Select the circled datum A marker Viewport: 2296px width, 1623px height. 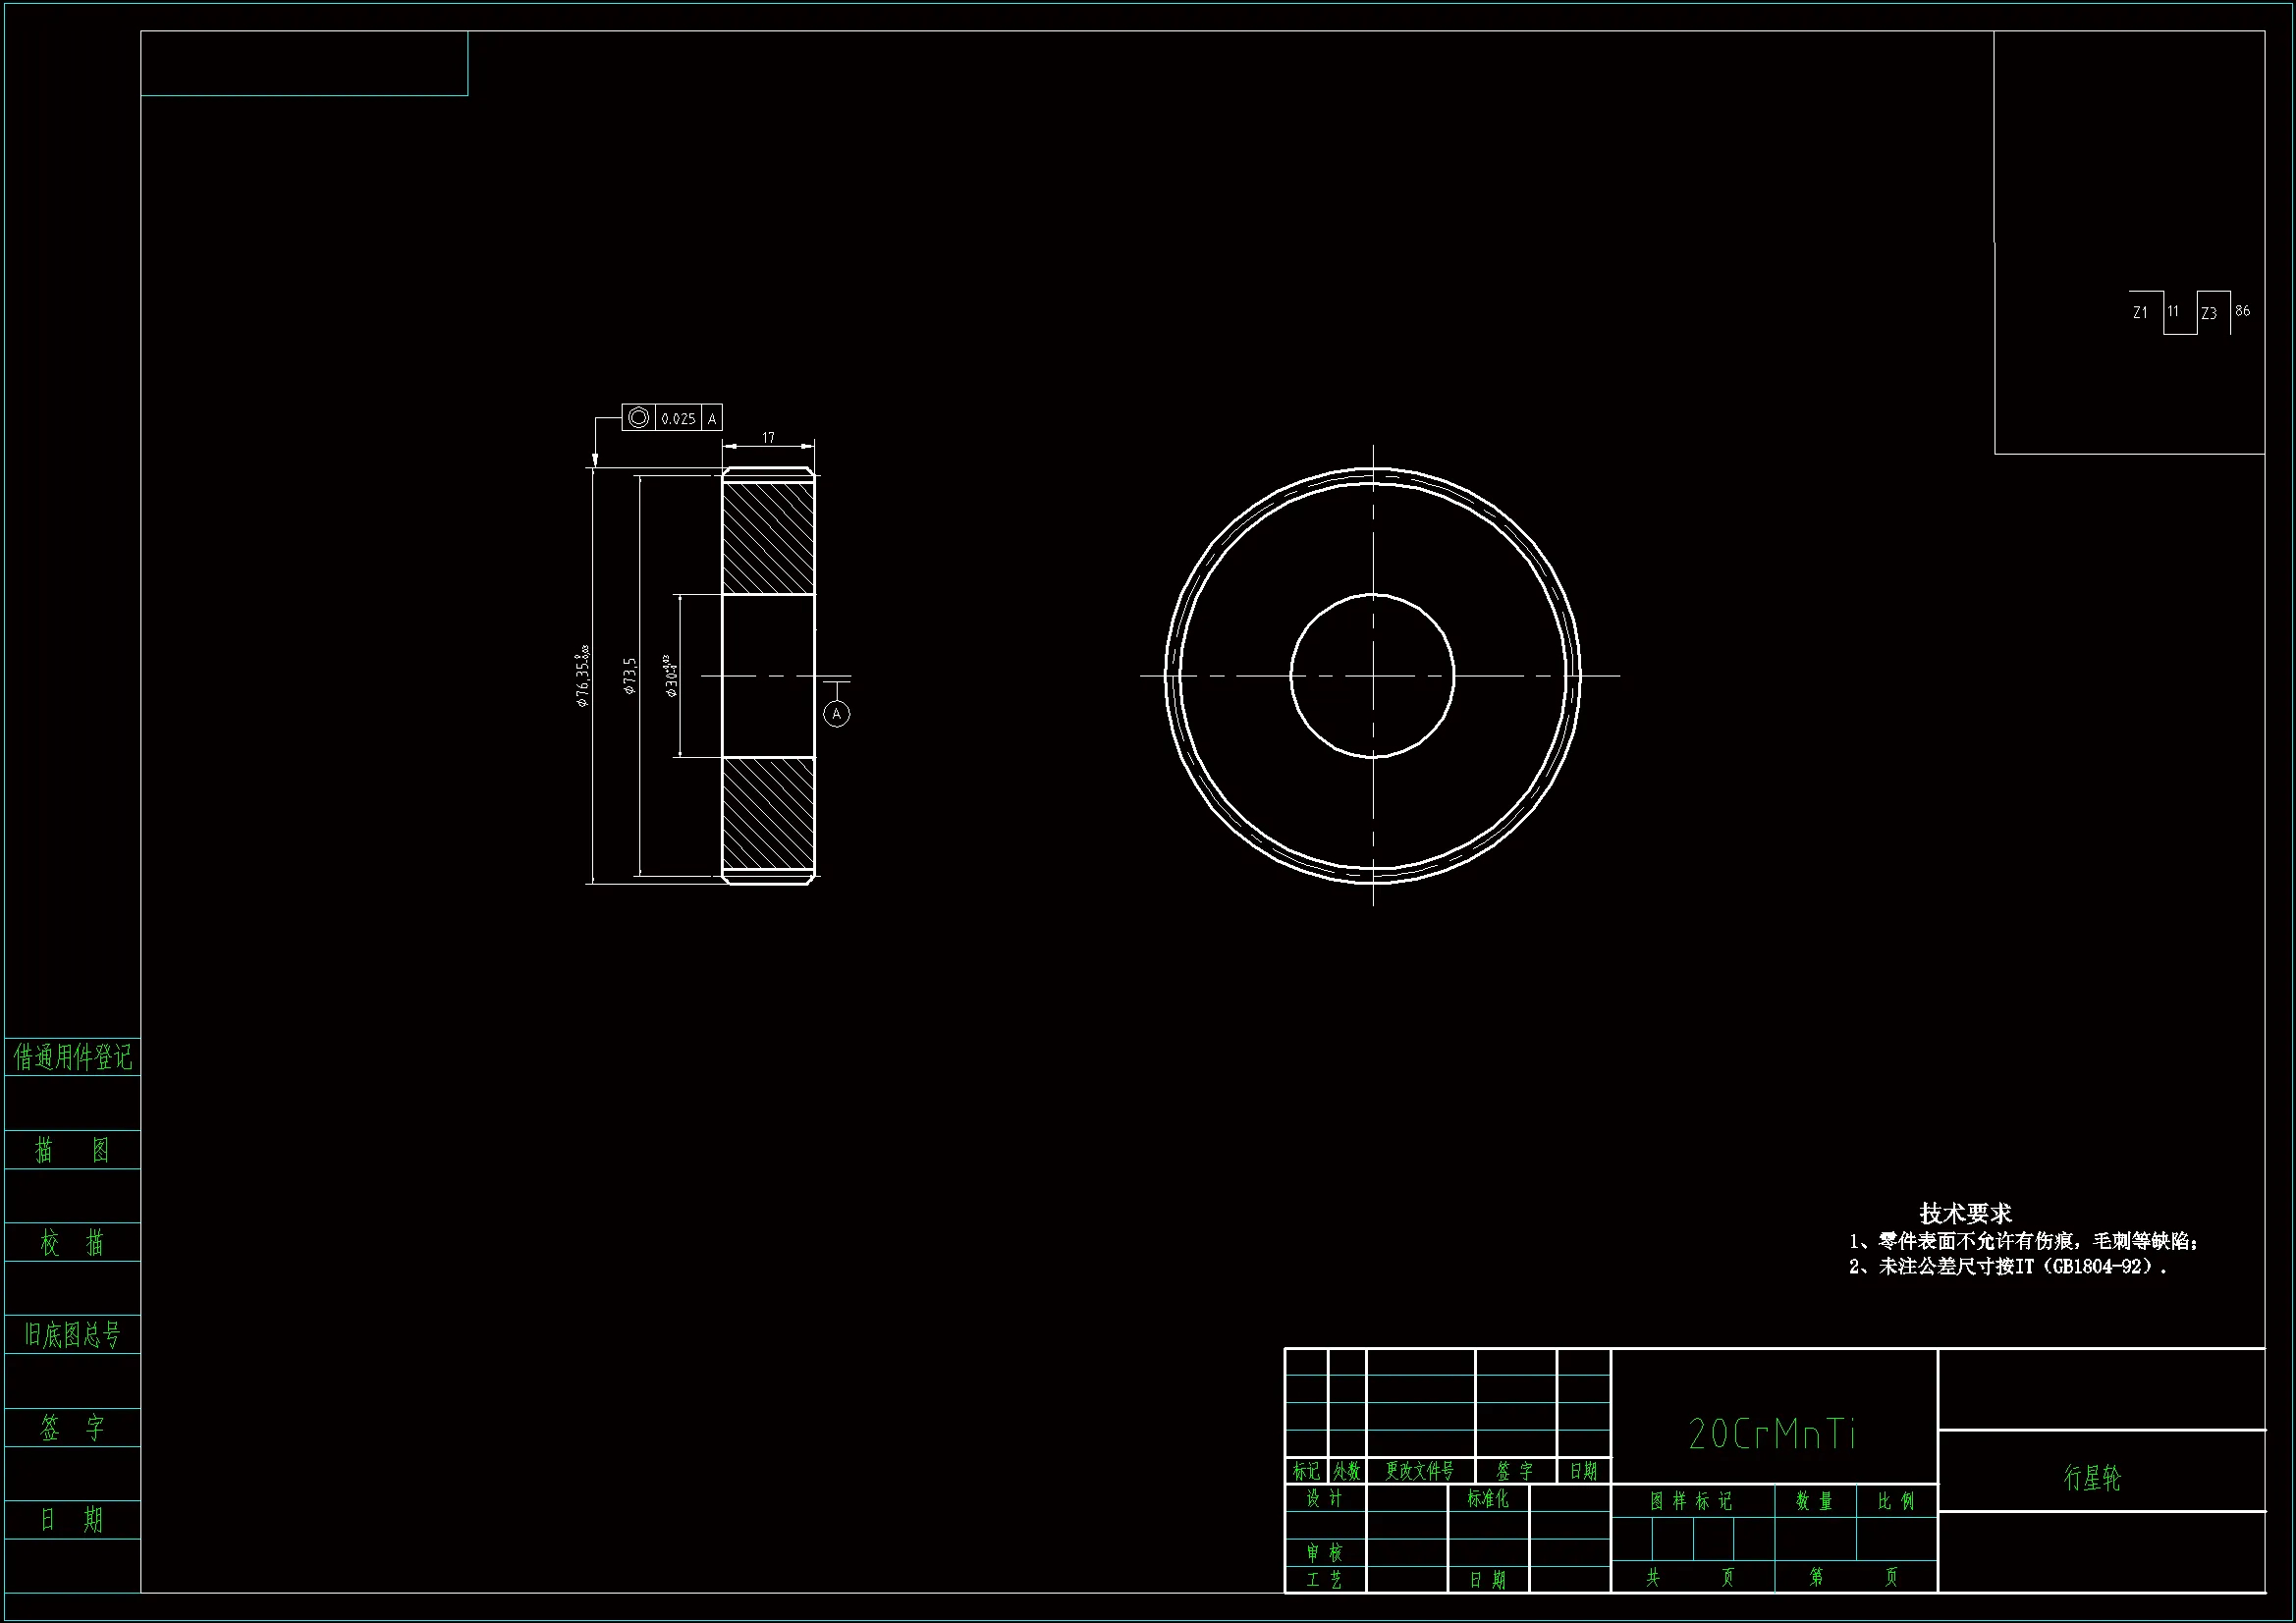[x=836, y=713]
